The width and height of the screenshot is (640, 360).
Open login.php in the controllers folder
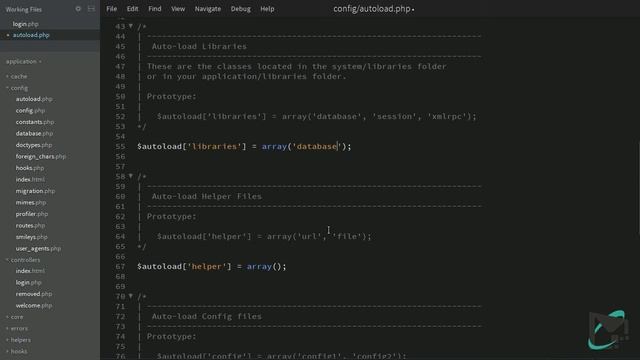point(29,282)
